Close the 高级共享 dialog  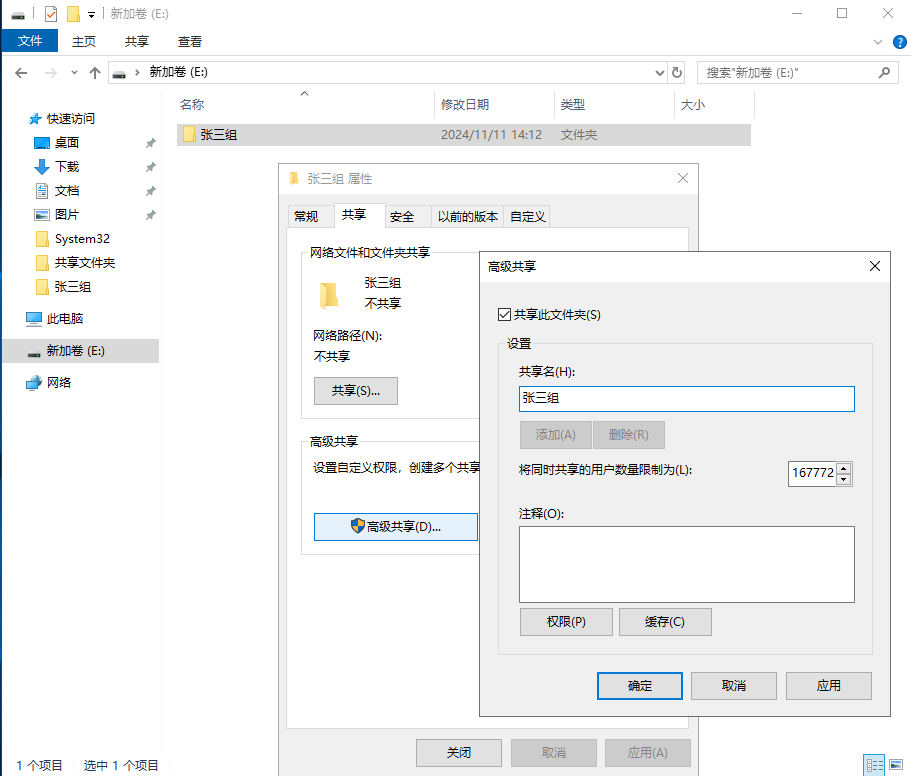click(874, 267)
